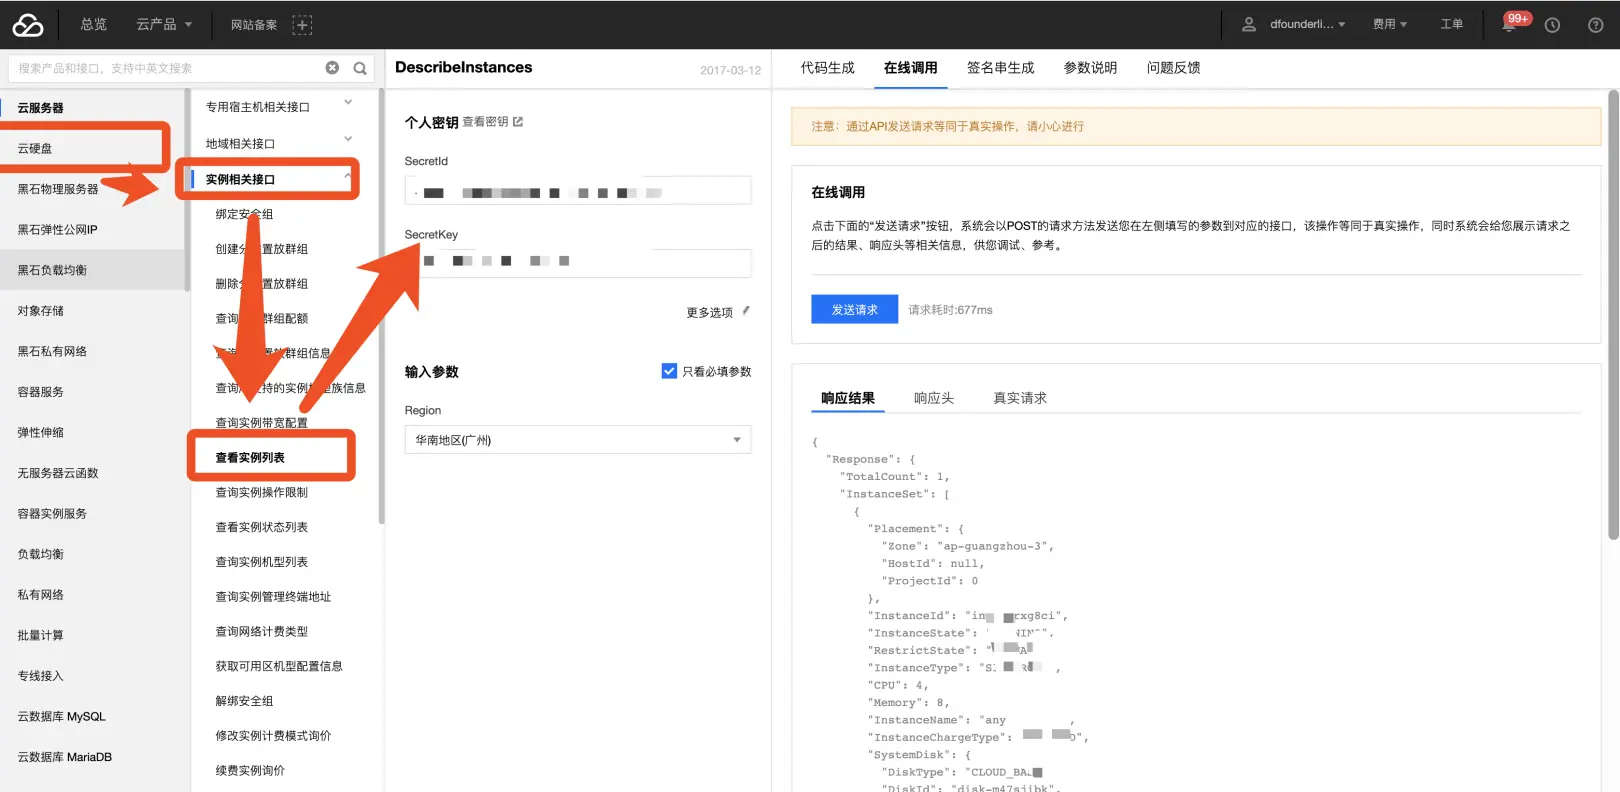Open the 获取可用区机型配置信息 API
Viewport: 1620px width, 792px height.
(x=279, y=666)
